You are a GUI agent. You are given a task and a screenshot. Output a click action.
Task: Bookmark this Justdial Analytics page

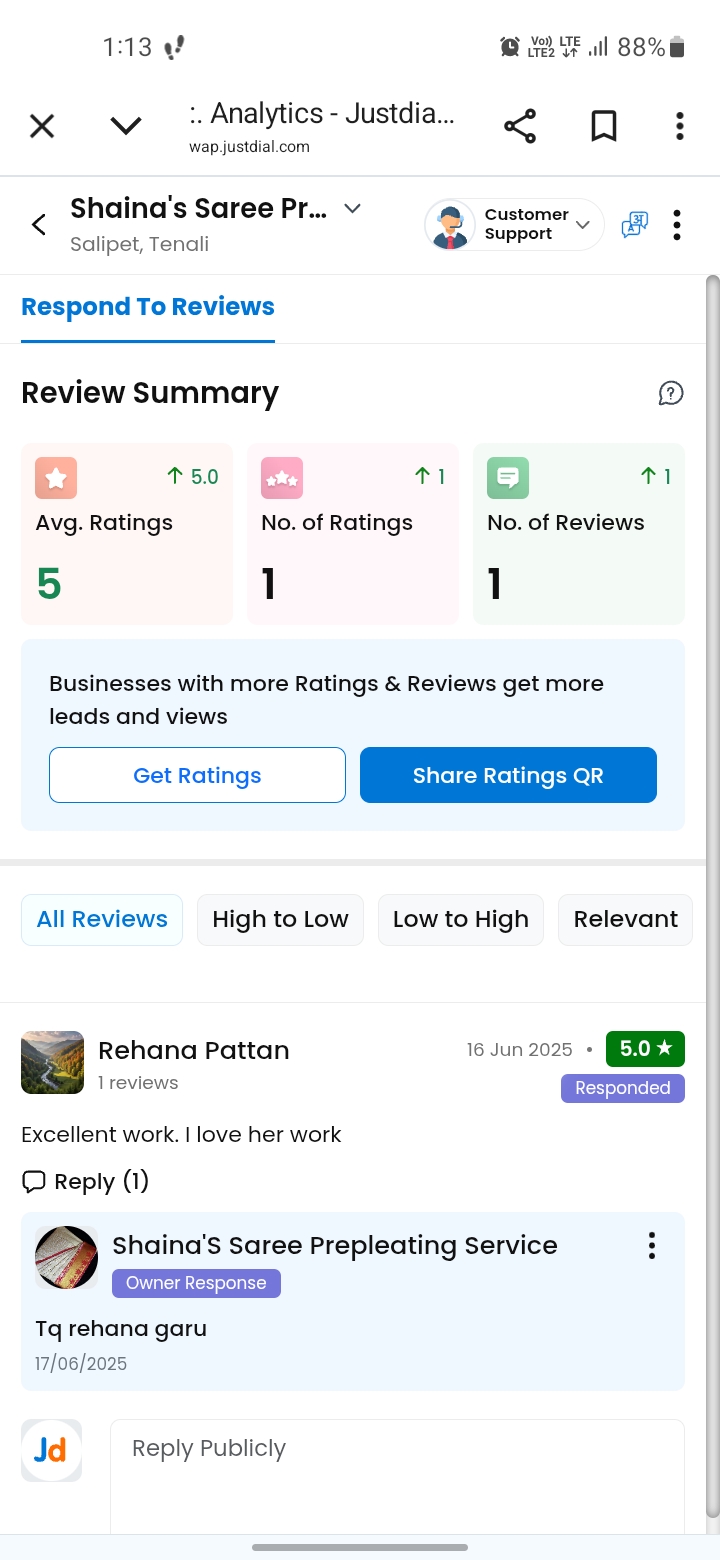click(604, 126)
